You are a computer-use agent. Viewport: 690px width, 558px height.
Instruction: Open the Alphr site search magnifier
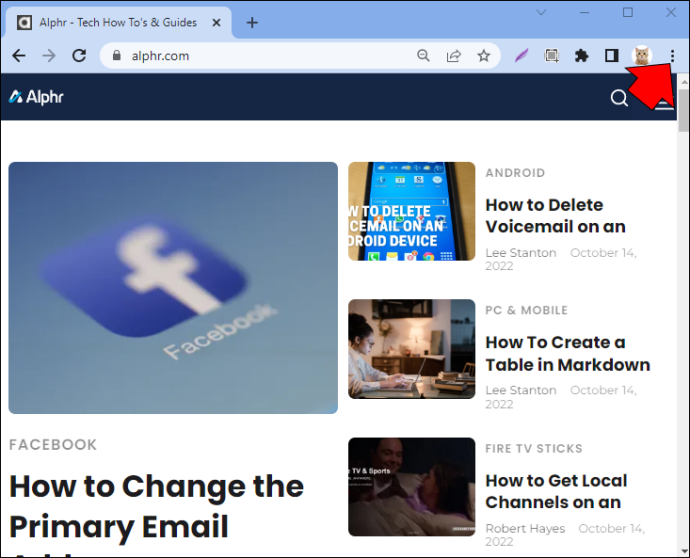click(x=619, y=98)
